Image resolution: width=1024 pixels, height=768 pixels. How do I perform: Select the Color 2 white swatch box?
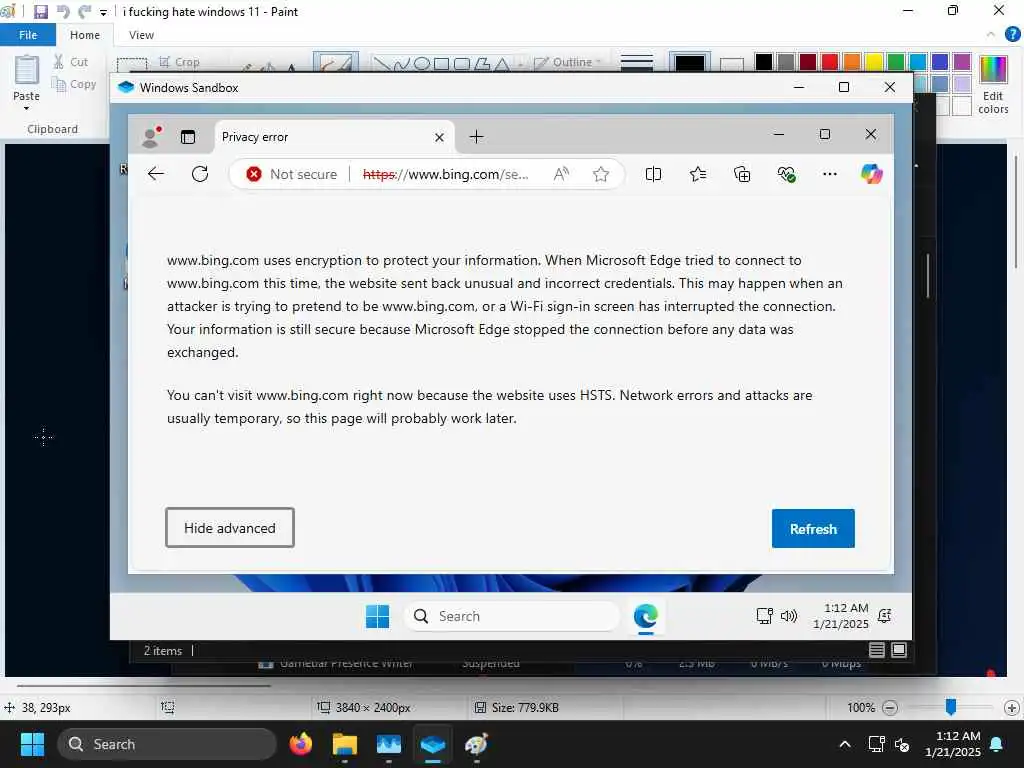click(731, 63)
